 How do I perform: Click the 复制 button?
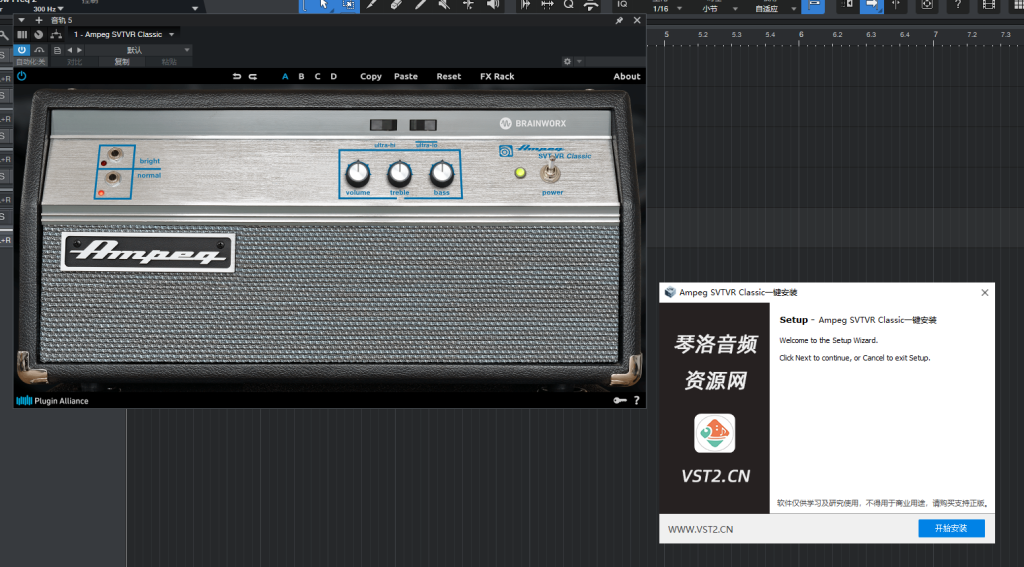[x=122, y=62]
